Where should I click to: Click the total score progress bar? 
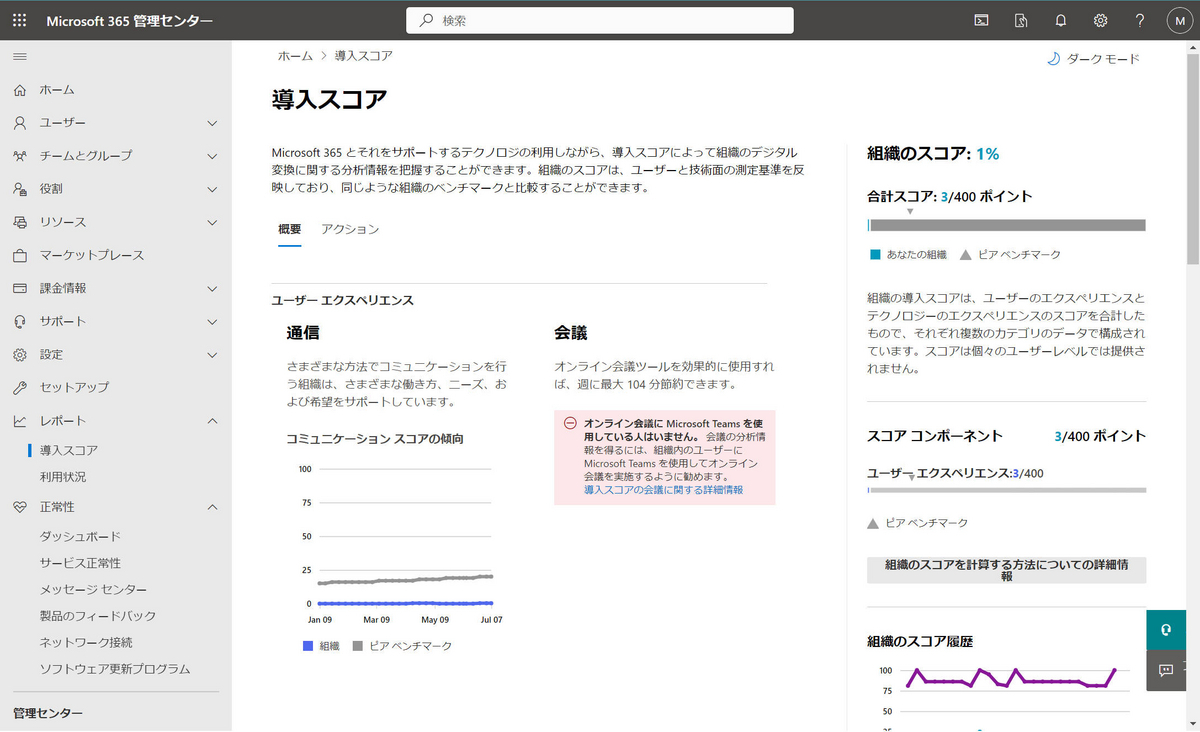(x=1006, y=225)
